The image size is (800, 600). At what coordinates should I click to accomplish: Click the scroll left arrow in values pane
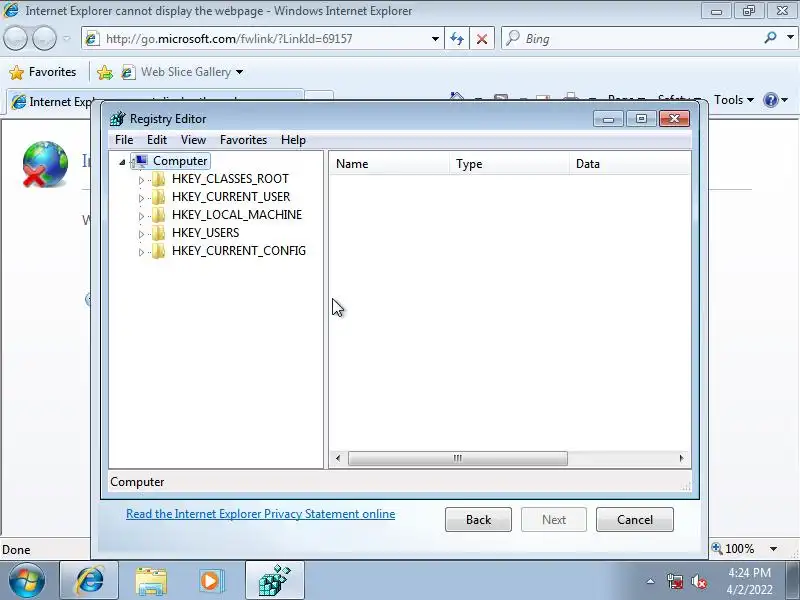338,458
